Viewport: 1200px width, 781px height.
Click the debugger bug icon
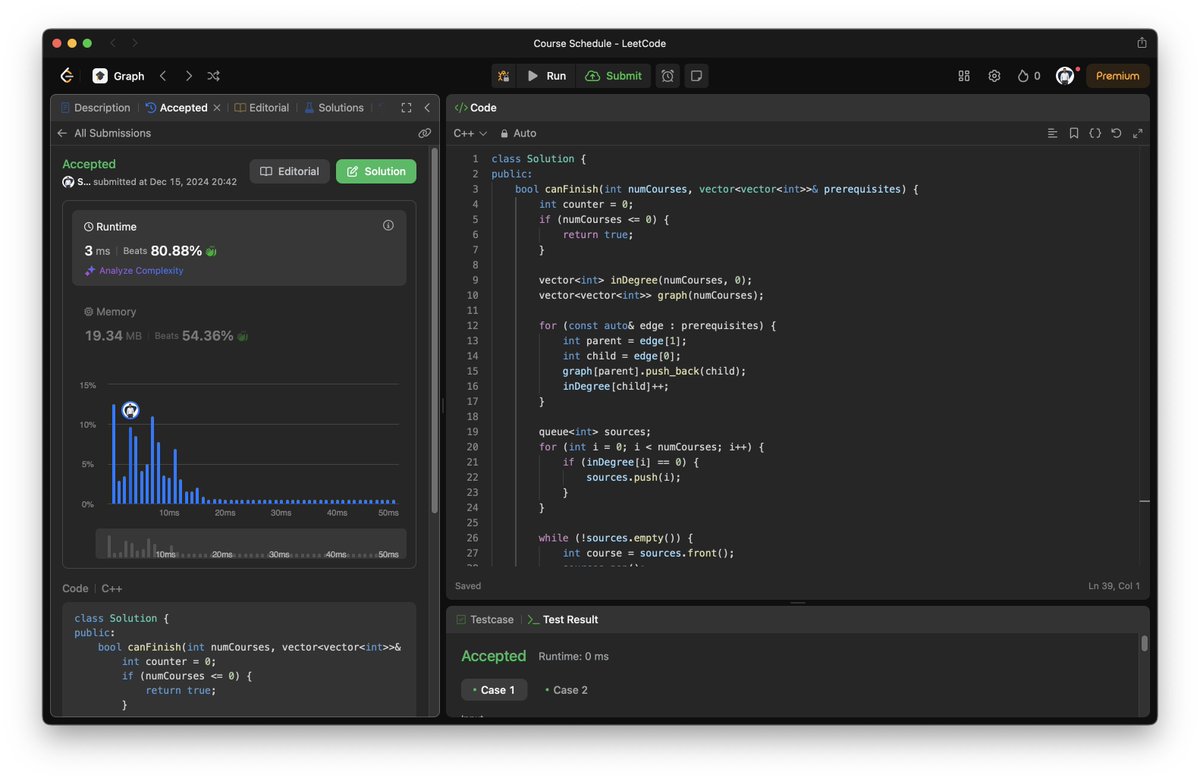click(503, 76)
